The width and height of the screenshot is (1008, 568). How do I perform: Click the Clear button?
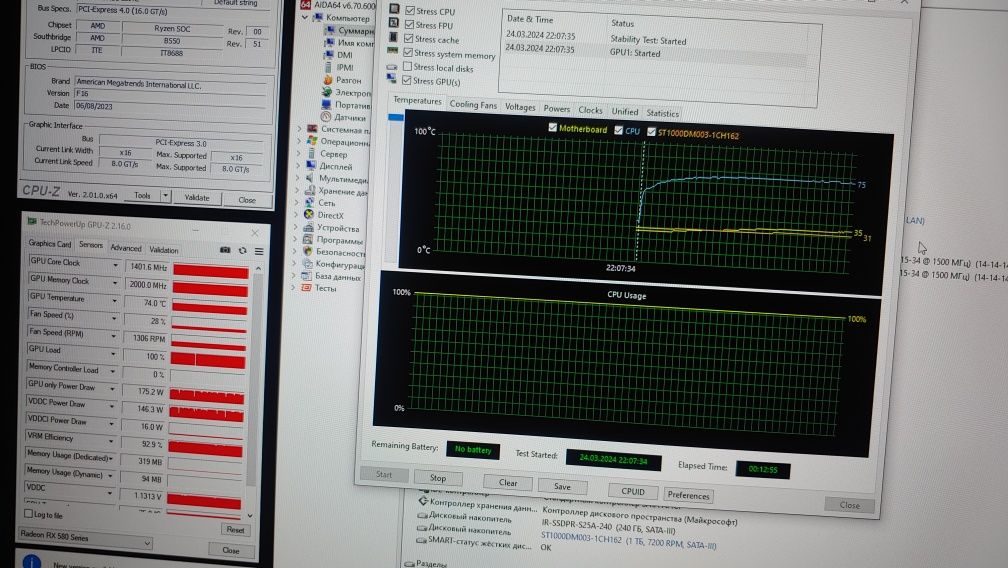pos(508,483)
